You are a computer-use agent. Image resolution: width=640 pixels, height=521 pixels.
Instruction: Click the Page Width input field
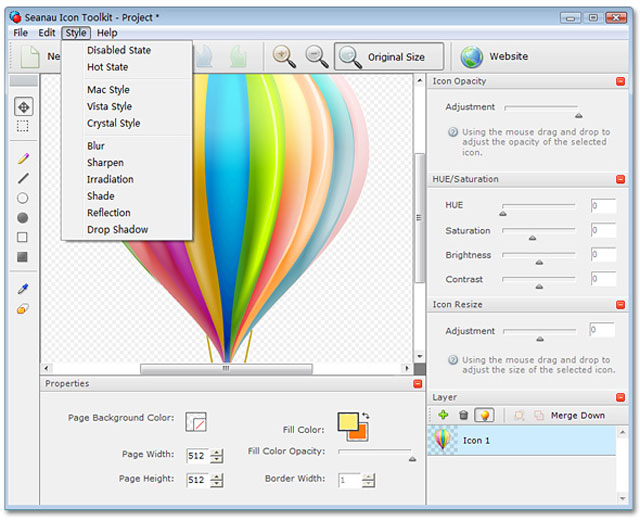tap(198, 456)
